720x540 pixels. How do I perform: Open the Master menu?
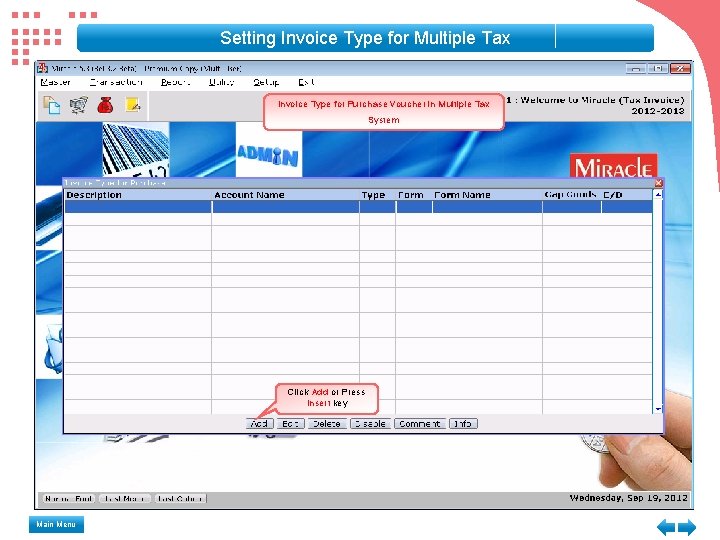point(55,82)
